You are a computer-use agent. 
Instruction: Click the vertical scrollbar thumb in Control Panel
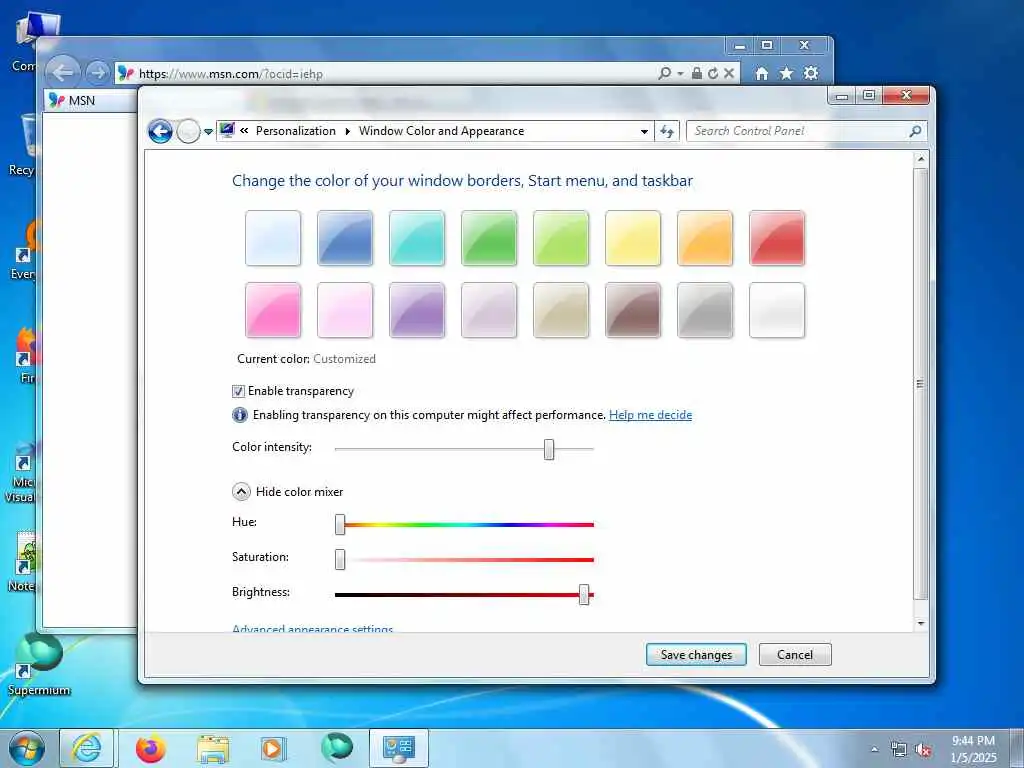[x=921, y=383]
